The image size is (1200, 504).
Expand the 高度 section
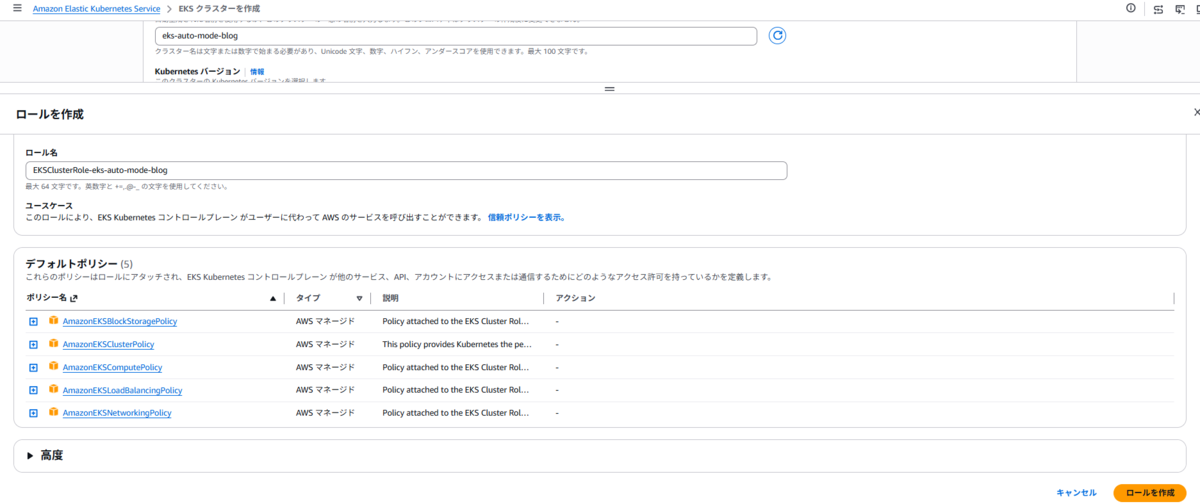coord(31,455)
